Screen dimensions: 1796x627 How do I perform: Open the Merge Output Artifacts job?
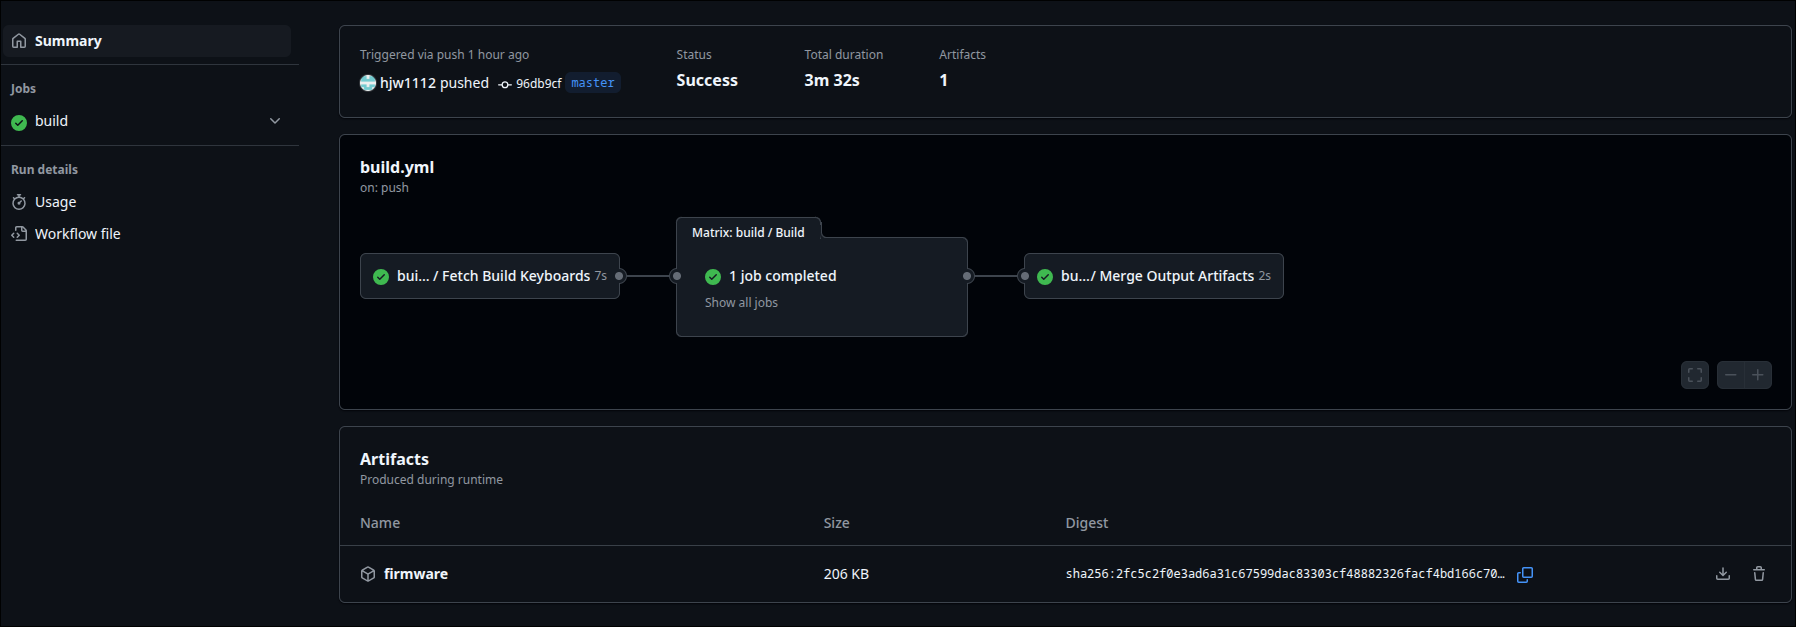point(1156,276)
